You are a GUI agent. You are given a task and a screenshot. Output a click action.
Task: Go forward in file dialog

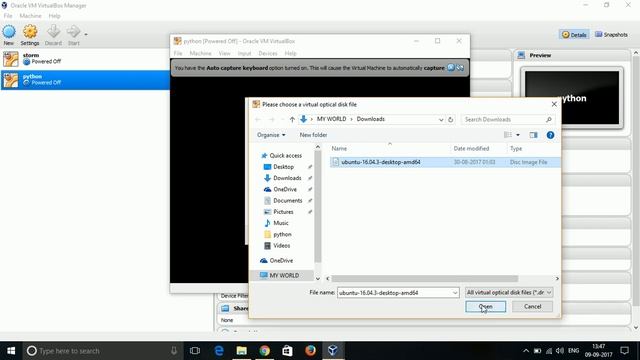(271, 120)
